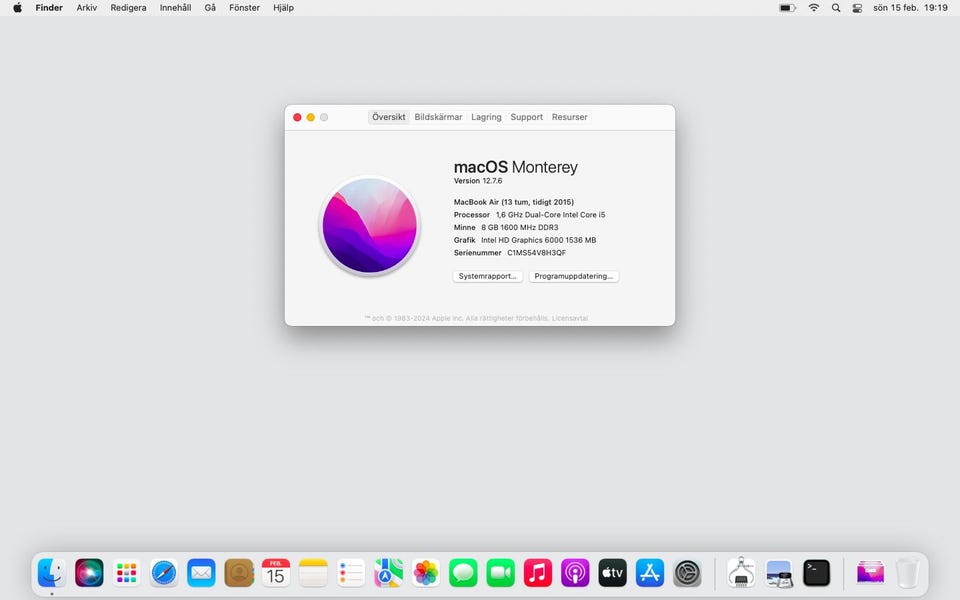Viewport: 960px width, 600px height.
Task: Click the Licensavtal link
Action: click(x=570, y=318)
